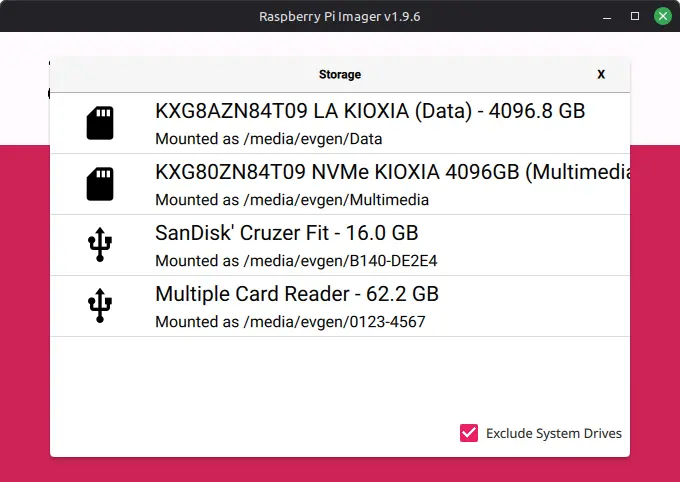Click the SD card icon for KIOXIA Data drive
The width and height of the screenshot is (680, 482).
100,123
